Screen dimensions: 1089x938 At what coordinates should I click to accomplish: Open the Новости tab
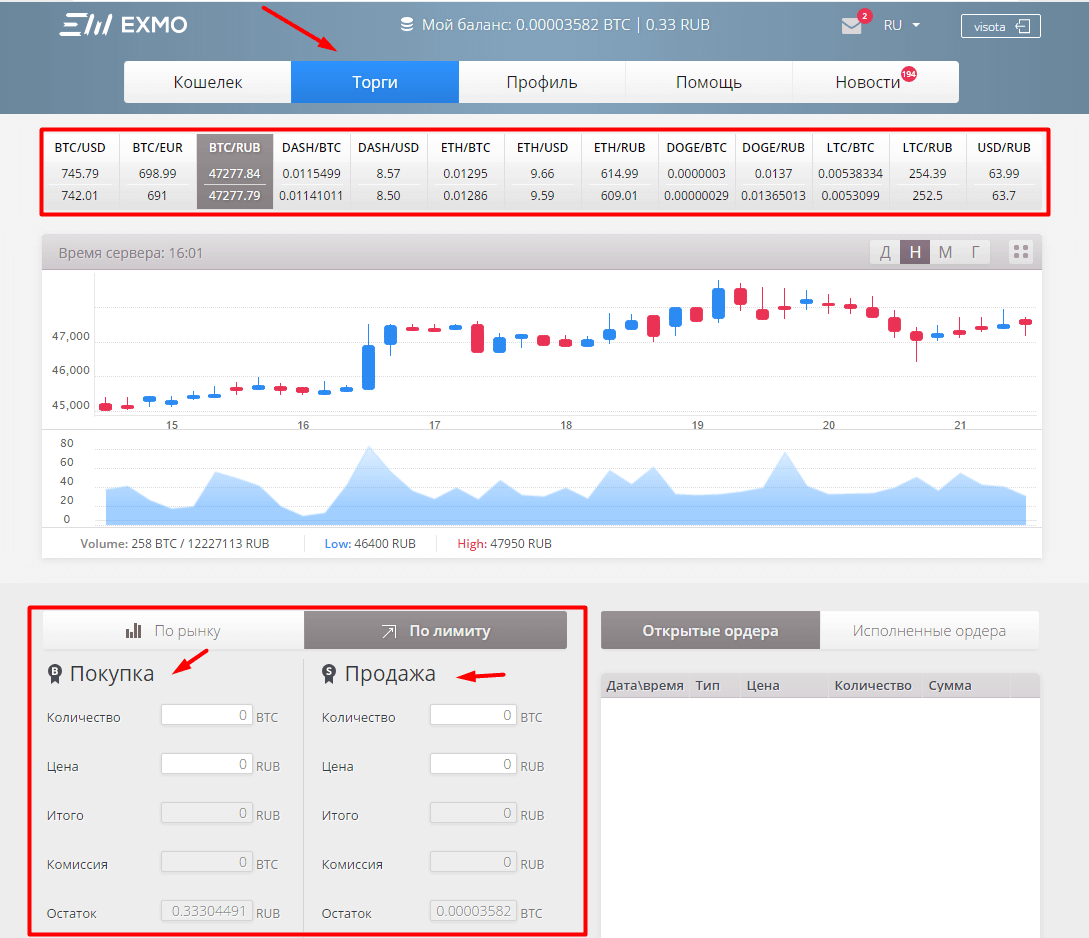pyautogui.click(x=875, y=82)
